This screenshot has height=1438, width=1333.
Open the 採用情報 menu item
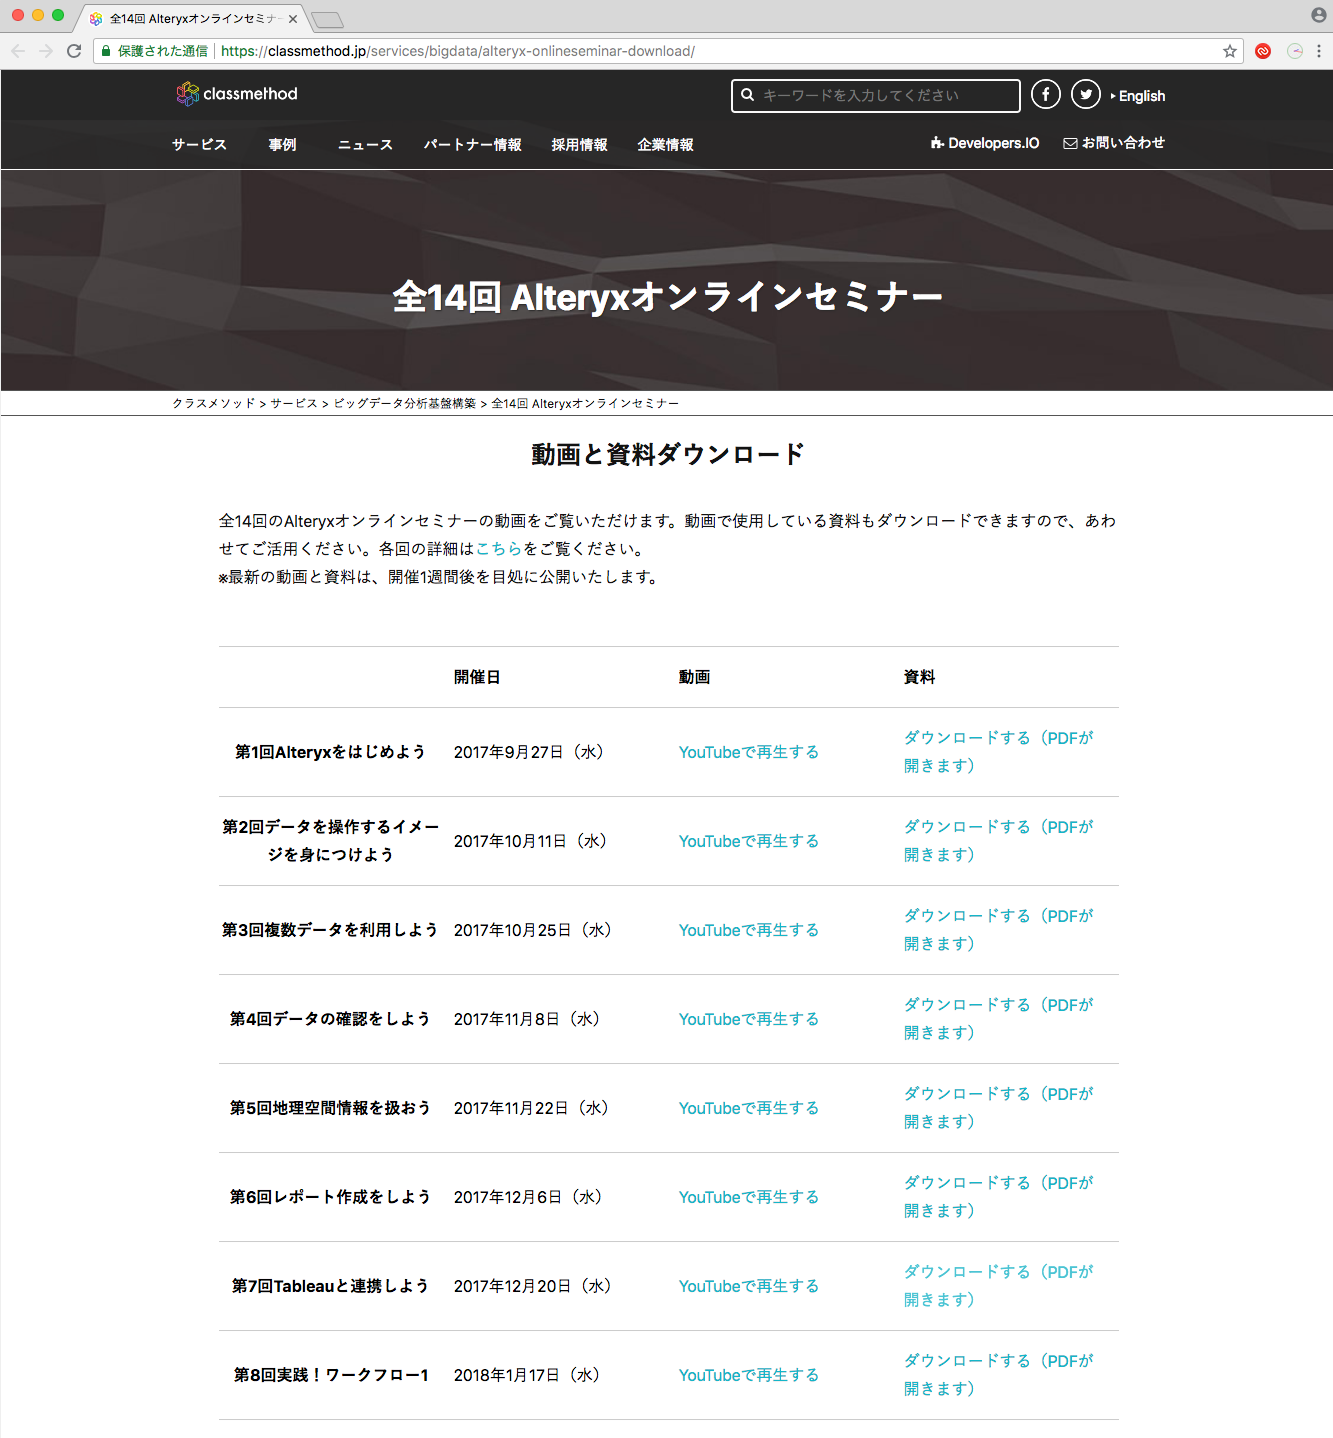579,145
